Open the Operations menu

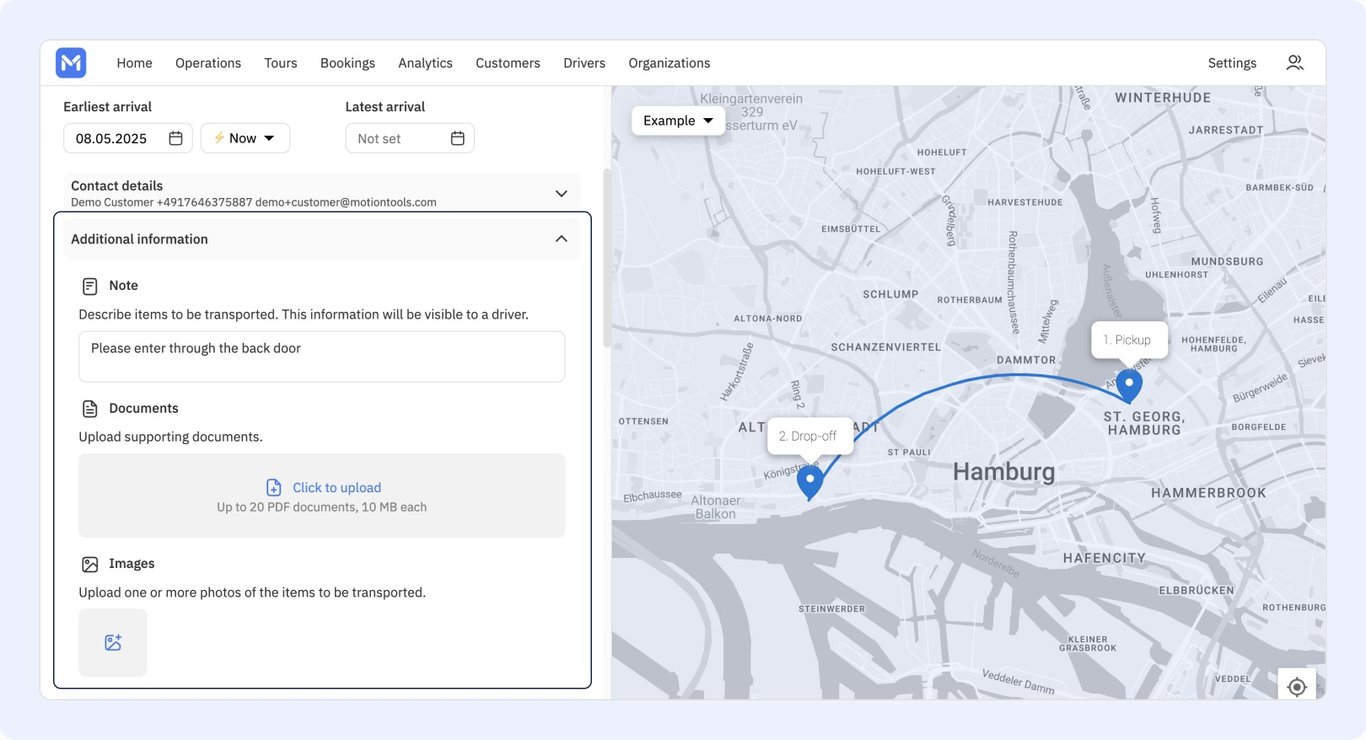208,63
